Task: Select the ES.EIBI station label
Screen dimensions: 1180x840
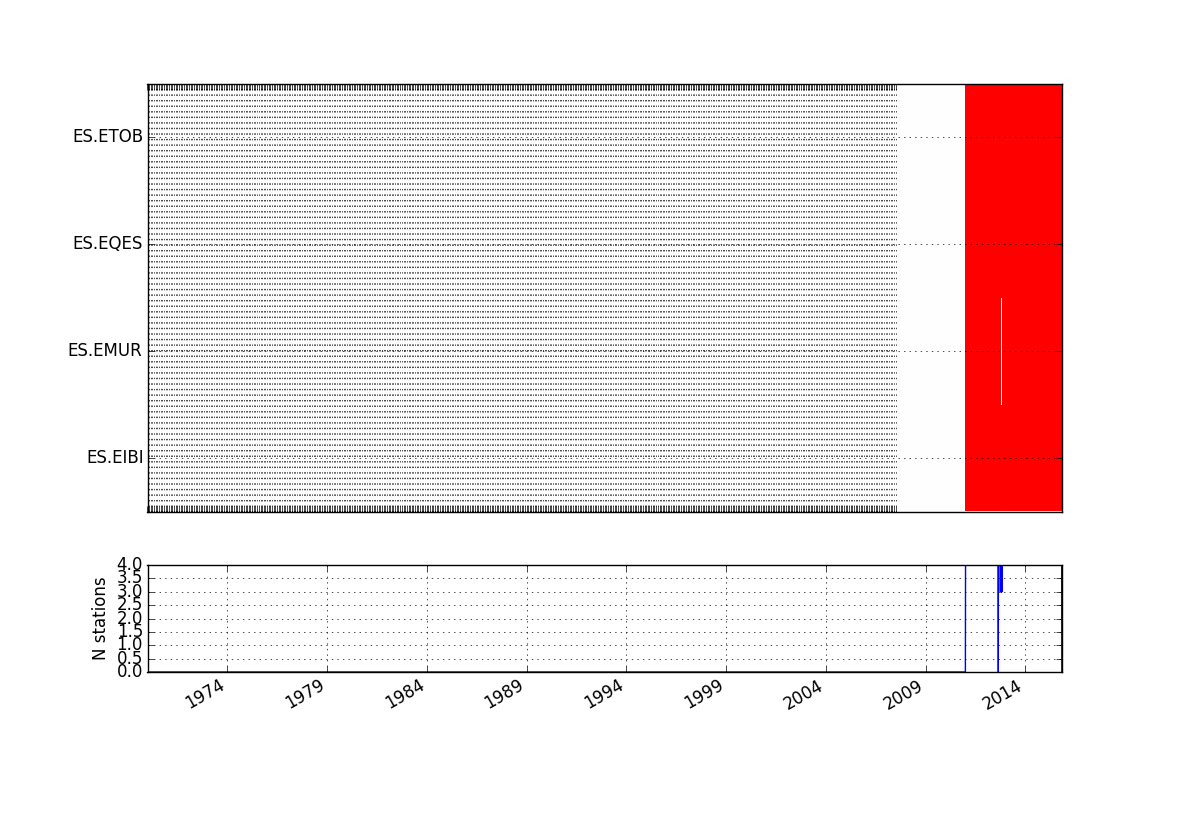Action: pyautogui.click(x=114, y=458)
